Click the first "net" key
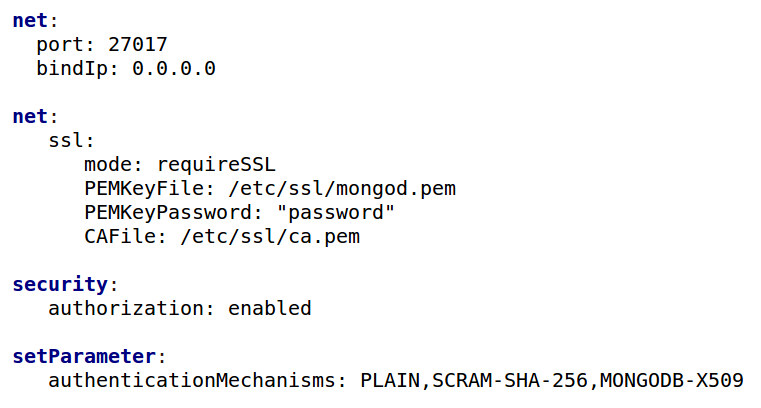The image size is (761, 408). (30, 20)
